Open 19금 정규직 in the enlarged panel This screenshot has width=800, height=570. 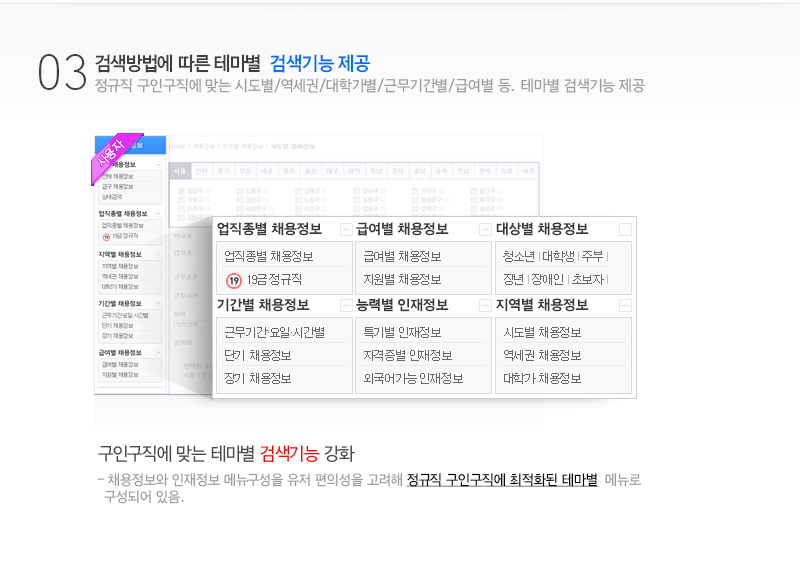coord(274,280)
